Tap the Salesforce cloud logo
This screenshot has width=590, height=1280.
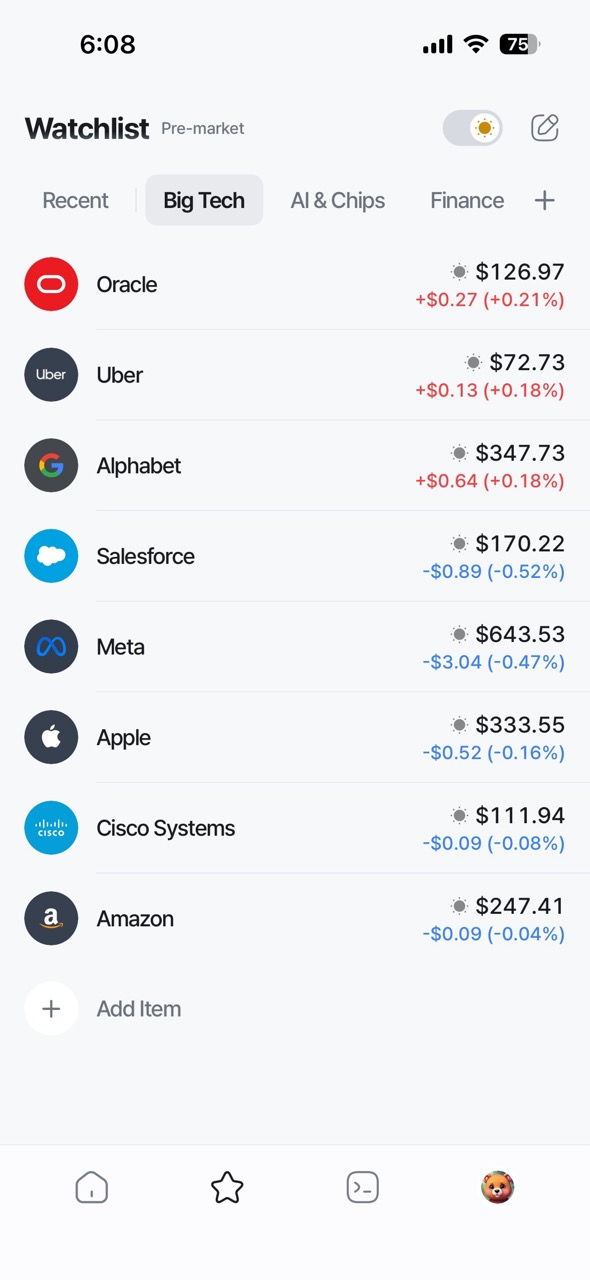tap(51, 556)
